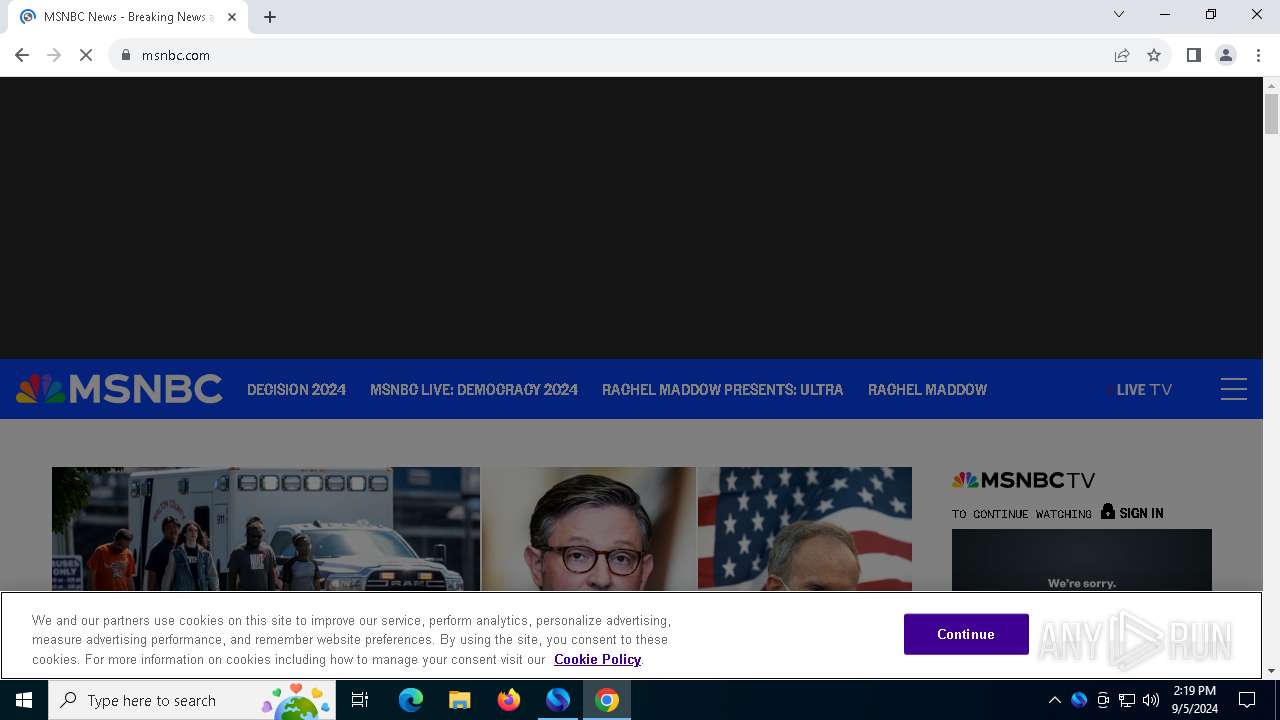This screenshot has width=1280, height=720.
Task: Open the hamburger navigation menu
Action: (1234, 389)
